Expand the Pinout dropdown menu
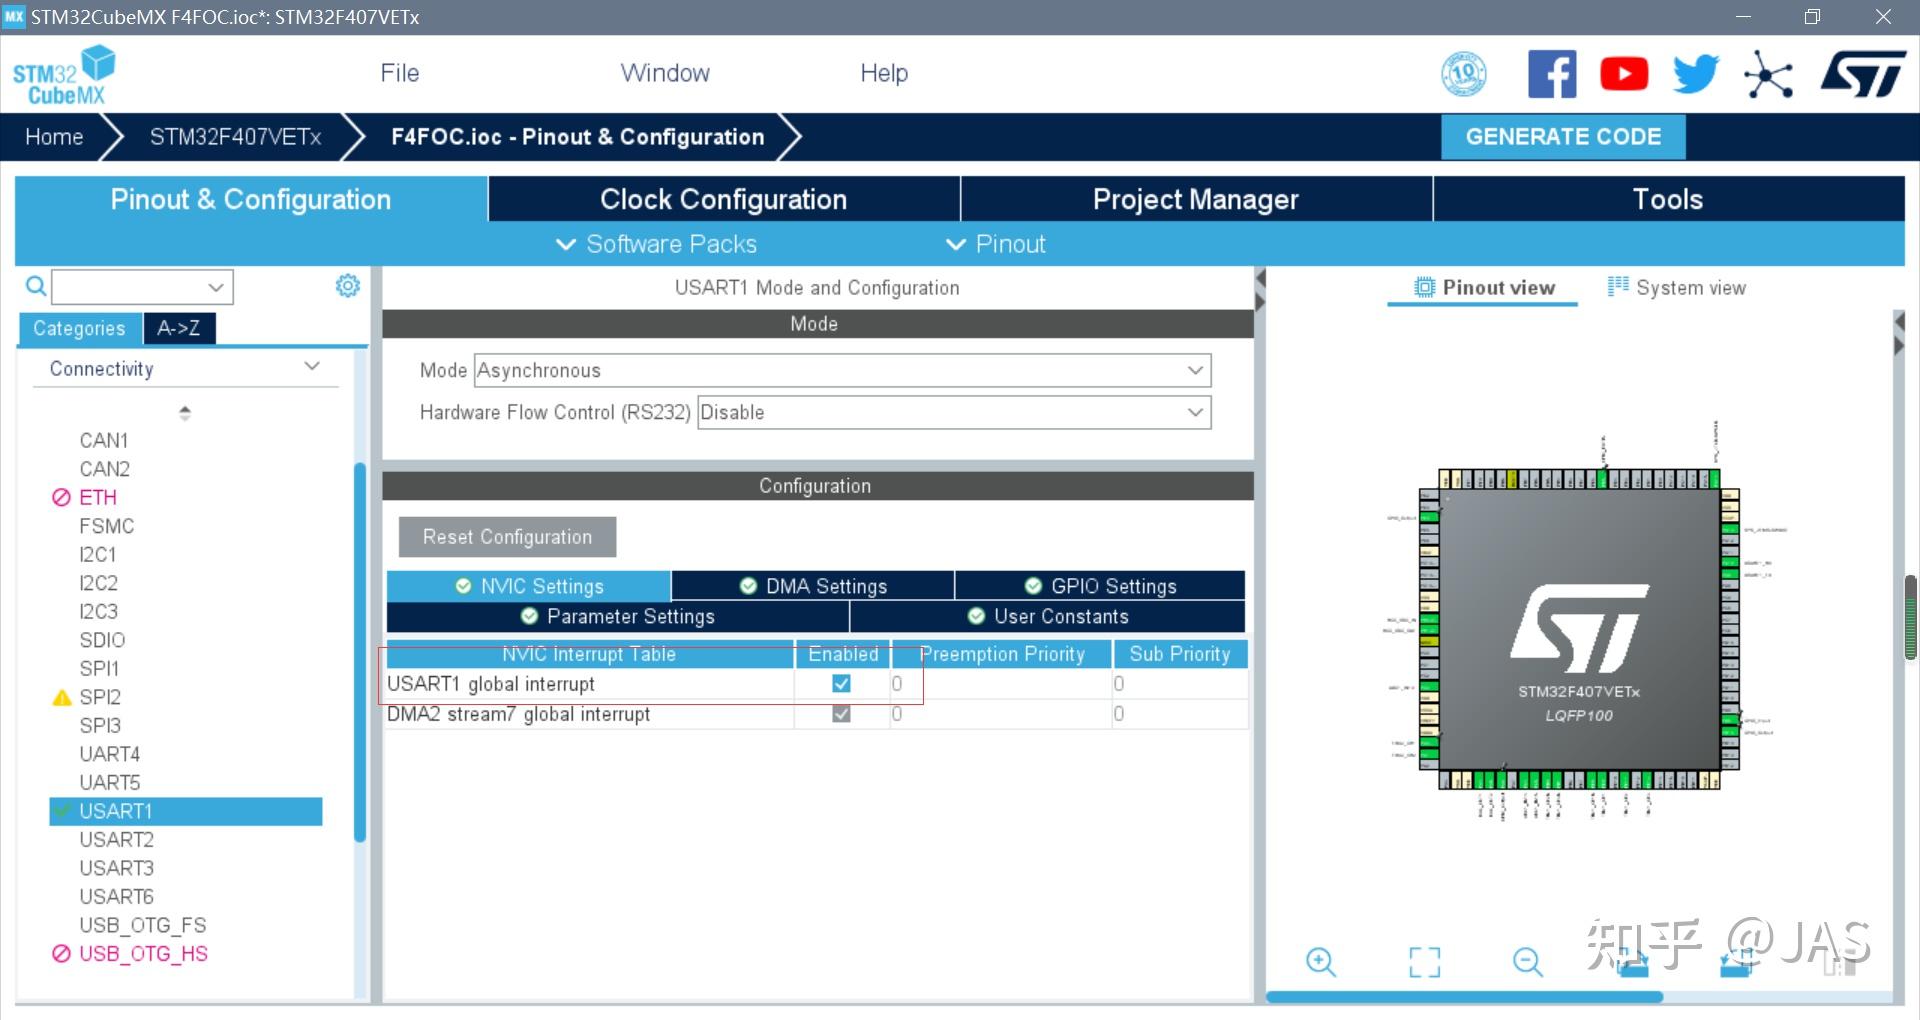The width and height of the screenshot is (1920, 1020). pyautogui.click(x=995, y=244)
